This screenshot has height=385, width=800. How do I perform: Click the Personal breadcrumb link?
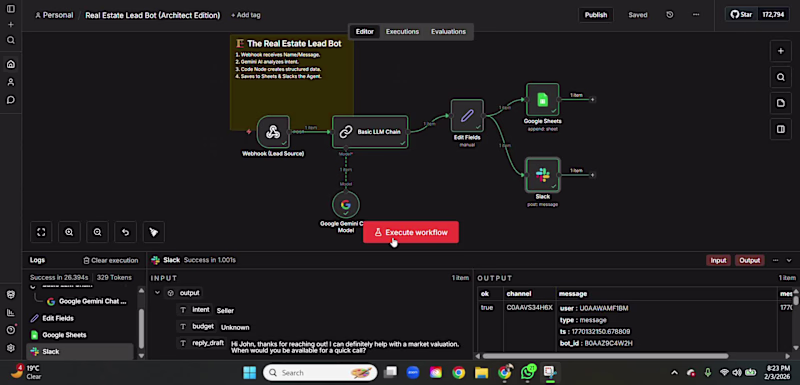point(54,15)
